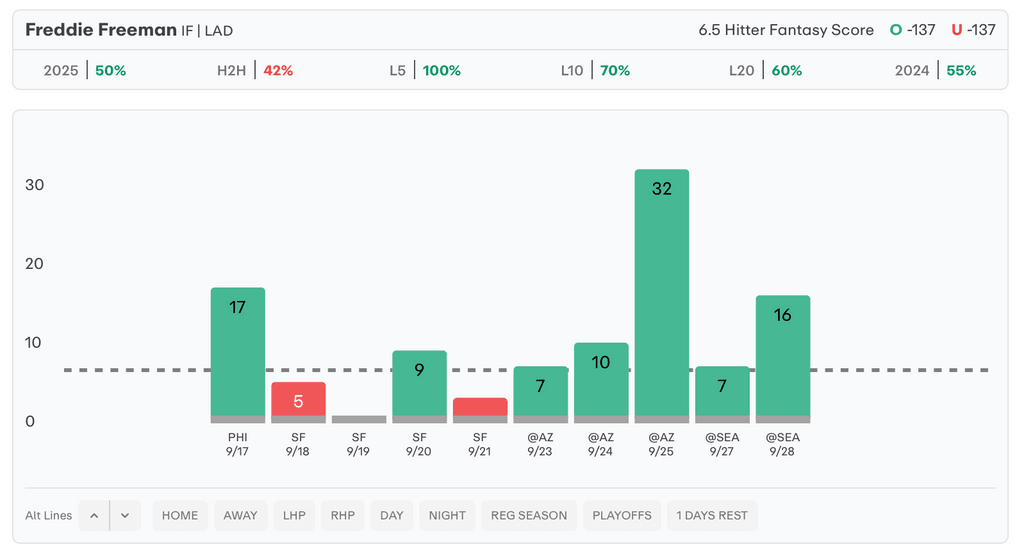Toggle the AWAY filter
1024x557 pixels.
click(x=240, y=515)
